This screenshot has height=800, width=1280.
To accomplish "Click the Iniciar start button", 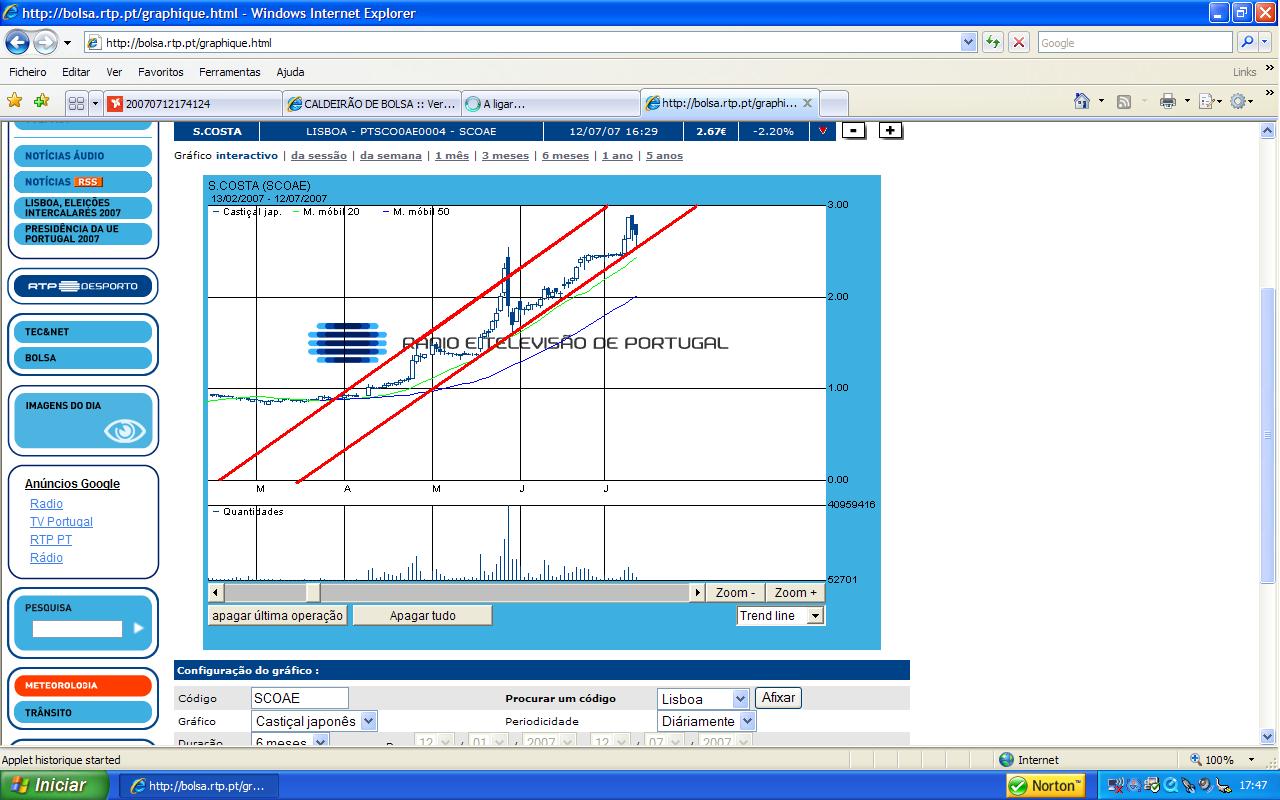I will (x=54, y=785).
